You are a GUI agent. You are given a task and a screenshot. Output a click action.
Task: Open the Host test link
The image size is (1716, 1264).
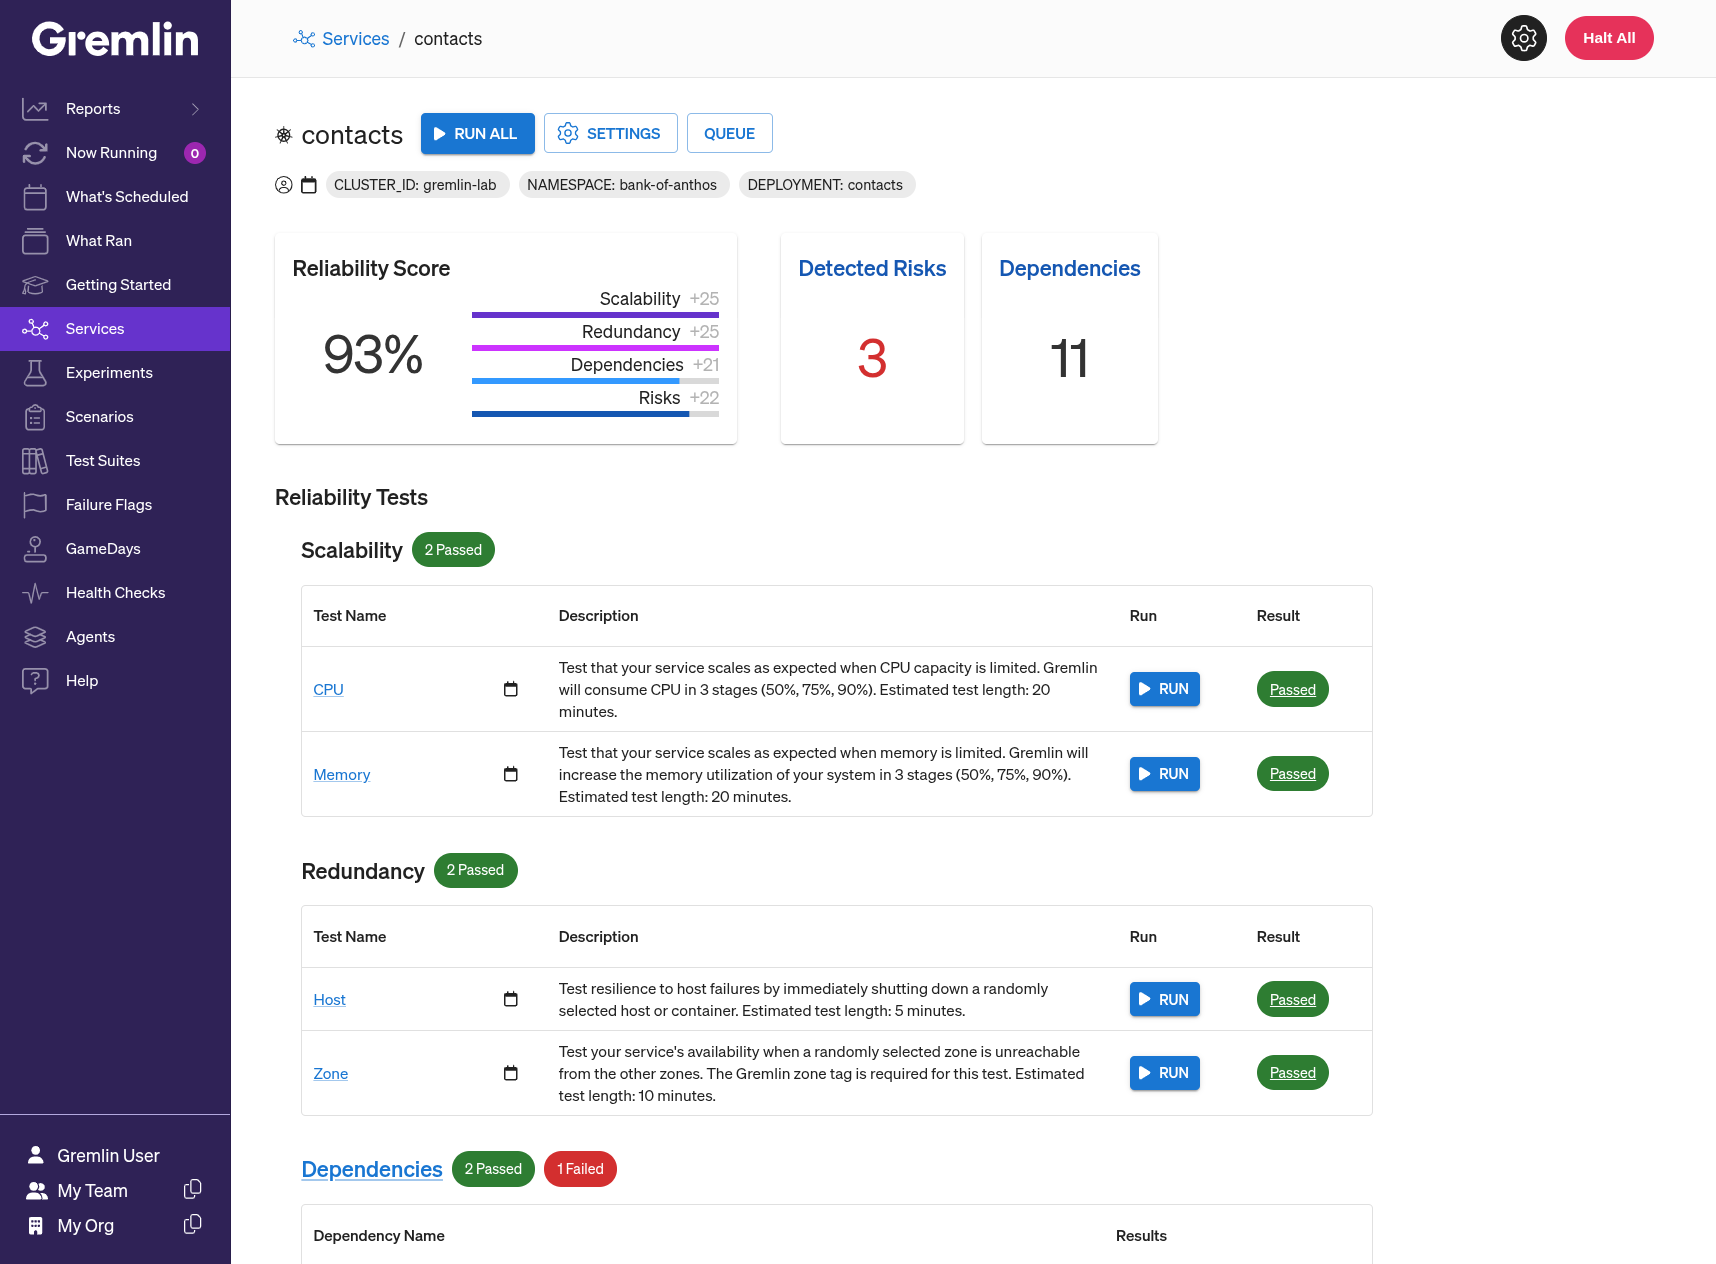click(x=330, y=1000)
